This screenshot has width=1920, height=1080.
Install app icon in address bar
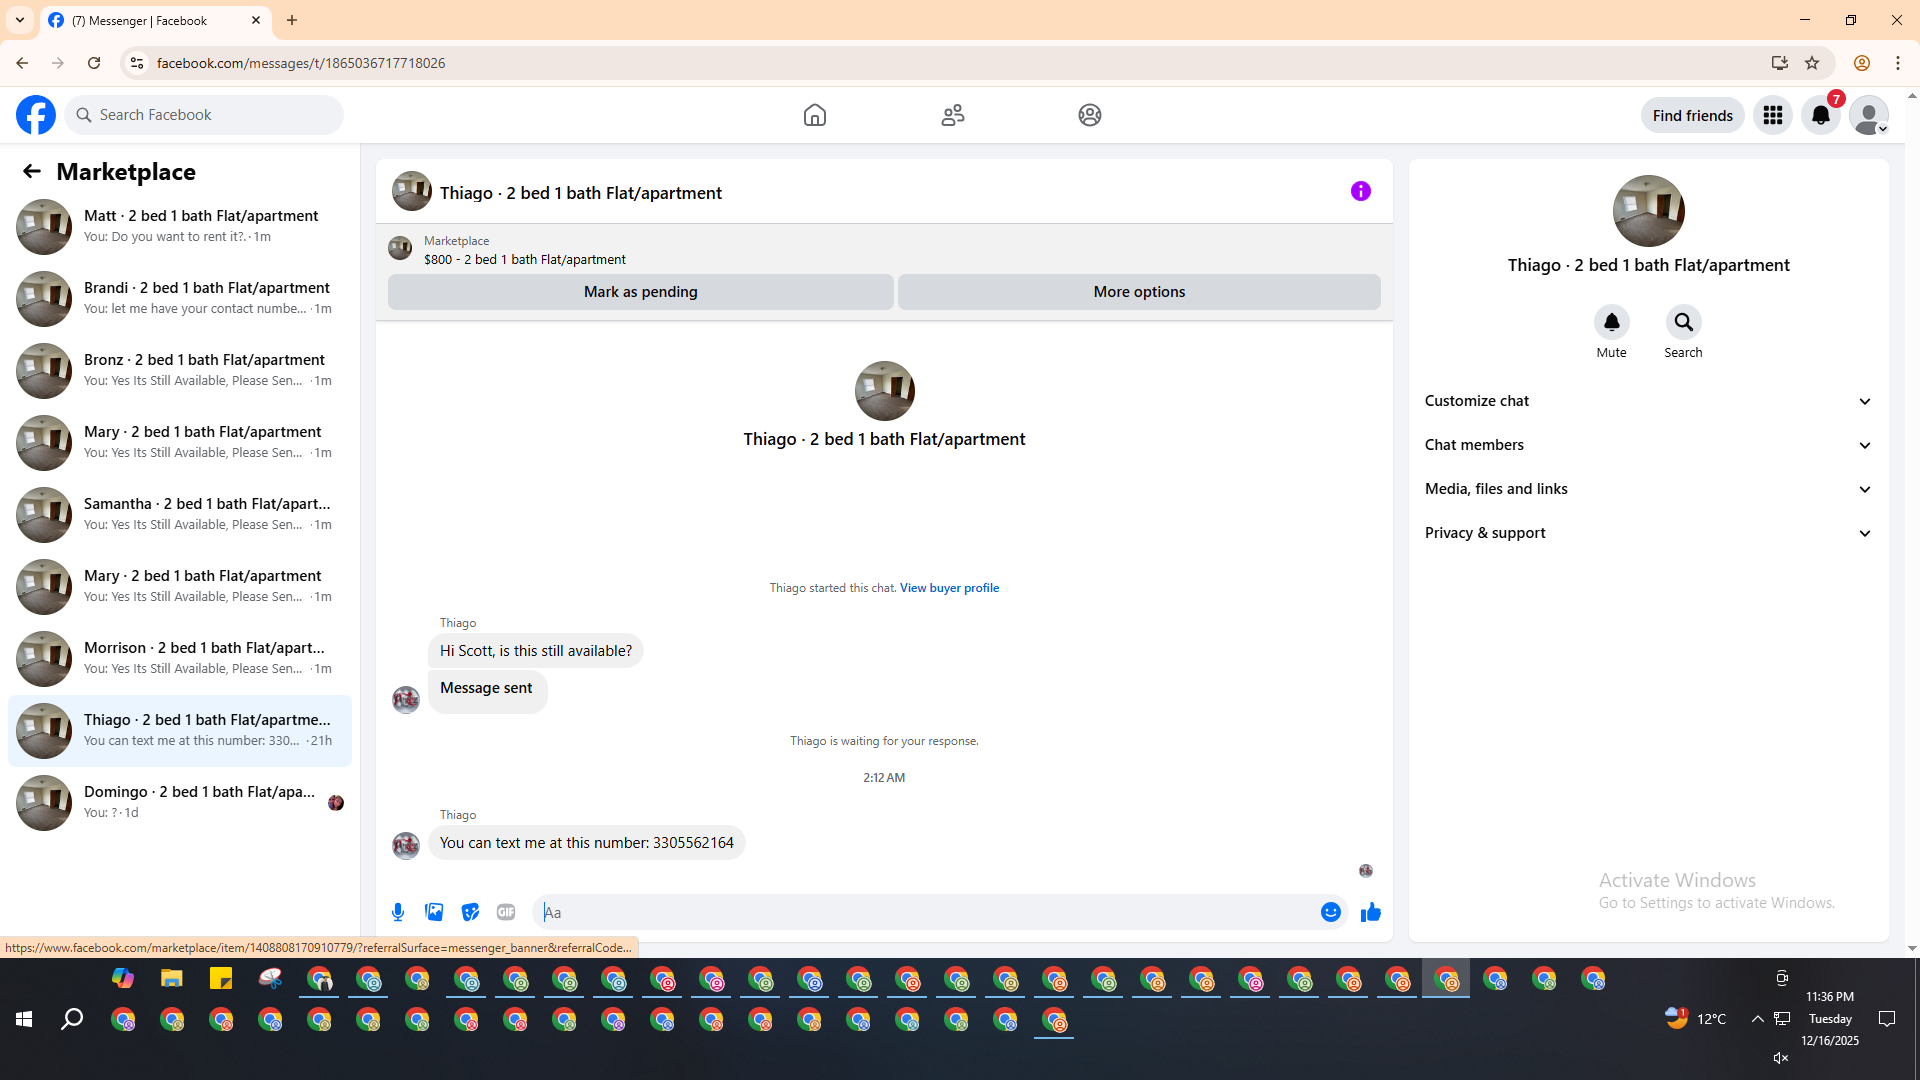click(x=1780, y=63)
